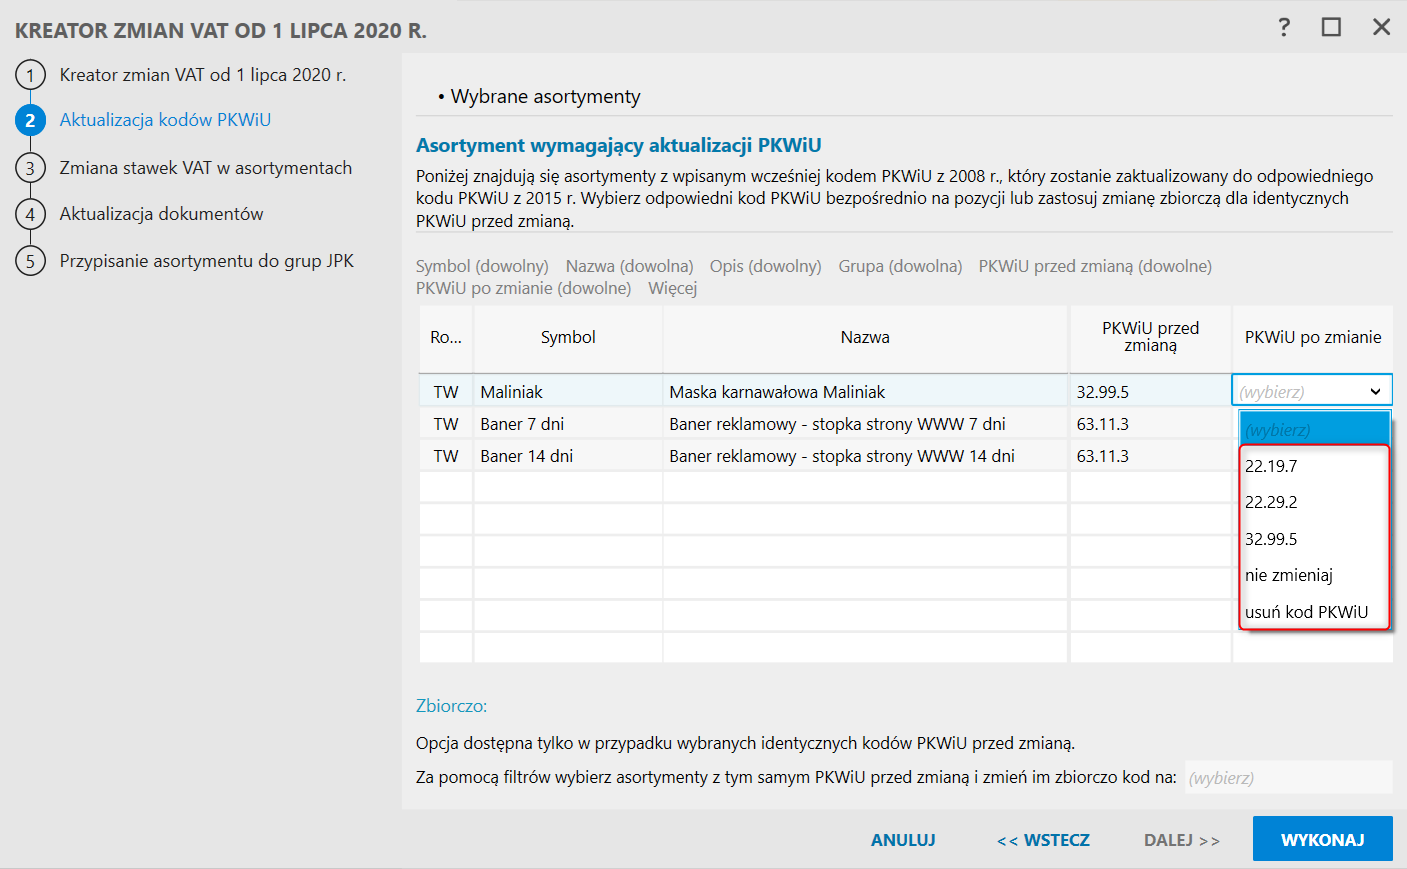Click the active step 2 circle icon

(30, 120)
